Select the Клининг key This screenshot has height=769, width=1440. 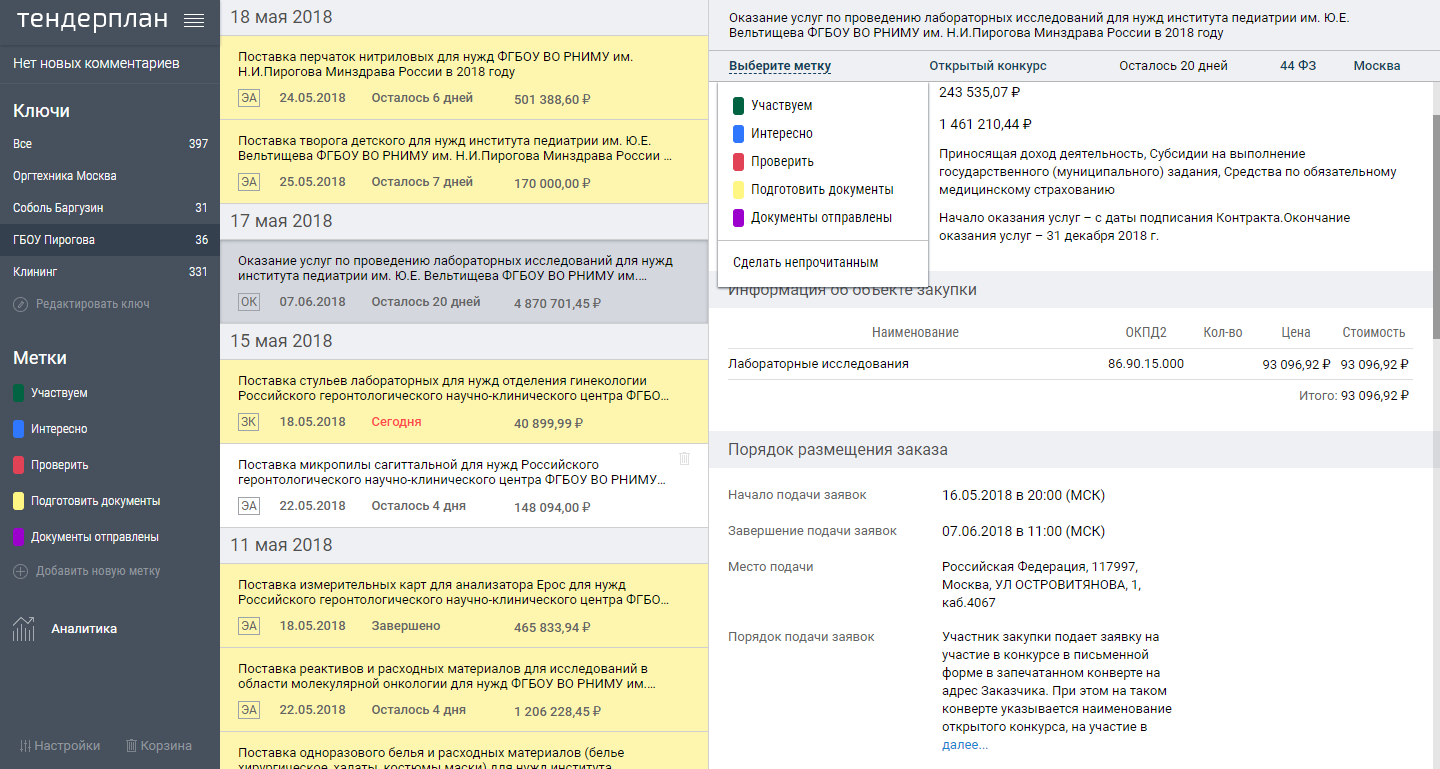(x=110, y=272)
